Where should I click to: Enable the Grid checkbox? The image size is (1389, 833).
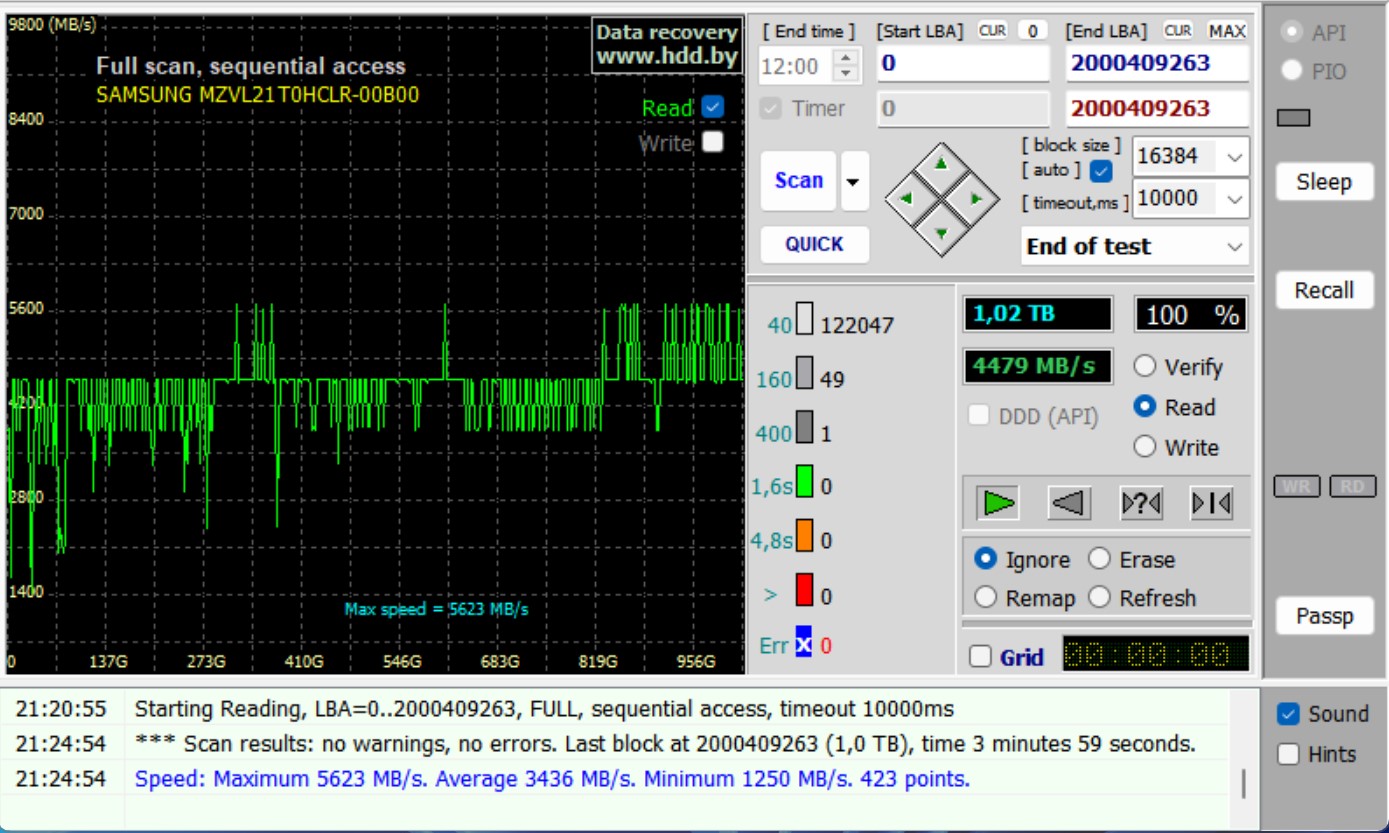981,657
